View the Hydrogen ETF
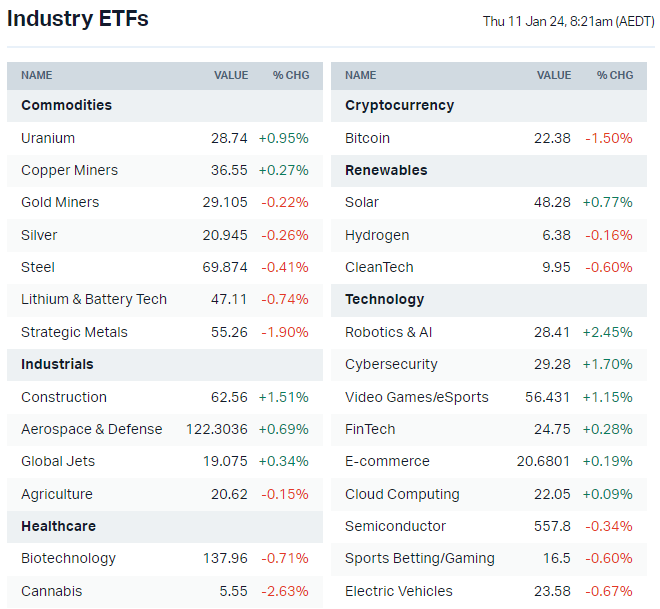Screen dimensions: 660x609 [x=377, y=235]
